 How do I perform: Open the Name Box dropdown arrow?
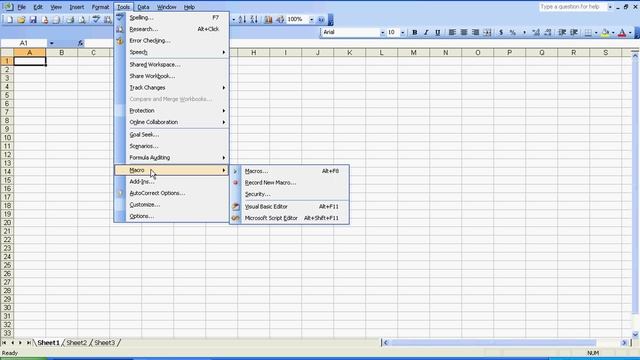(51, 43)
